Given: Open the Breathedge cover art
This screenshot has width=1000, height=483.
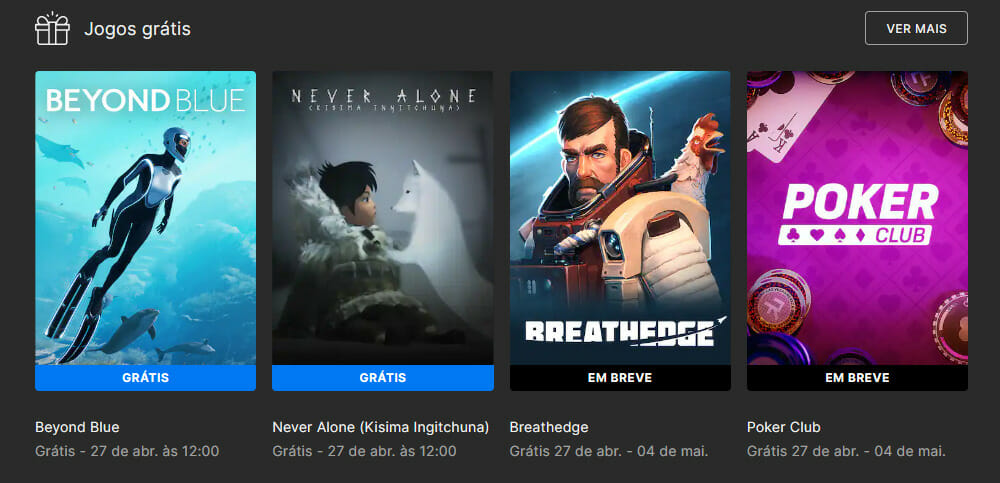Looking at the screenshot, I should (x=620, y=218).
